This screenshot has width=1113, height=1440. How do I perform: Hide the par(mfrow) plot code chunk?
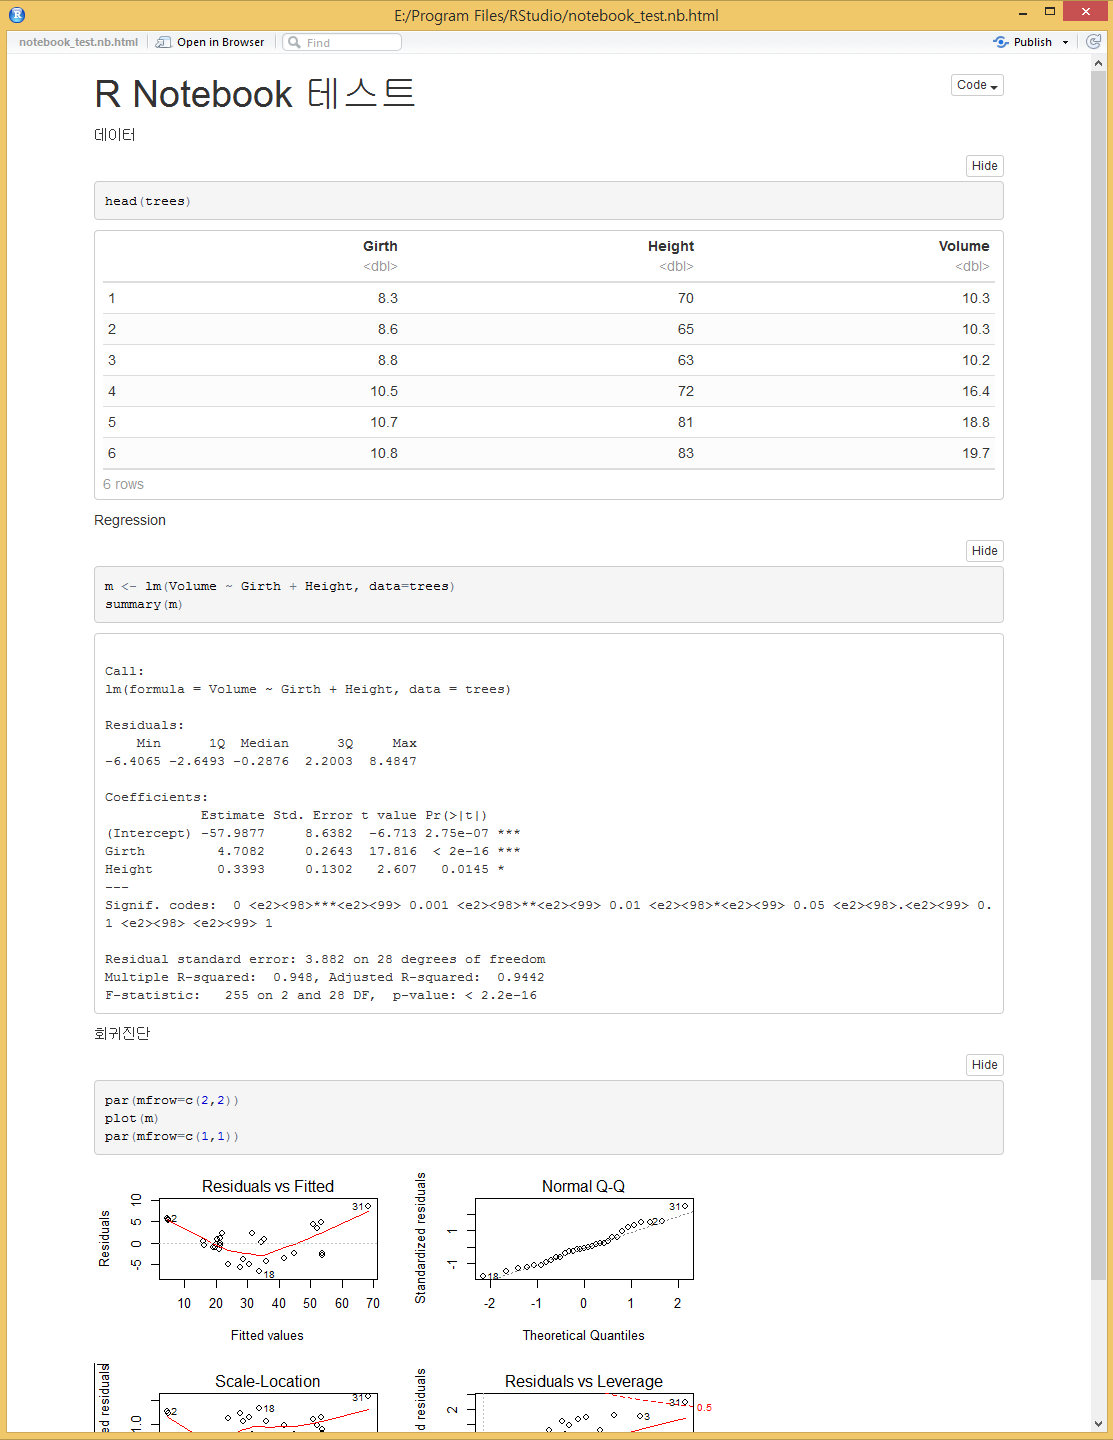click(x=984, y=1065)
